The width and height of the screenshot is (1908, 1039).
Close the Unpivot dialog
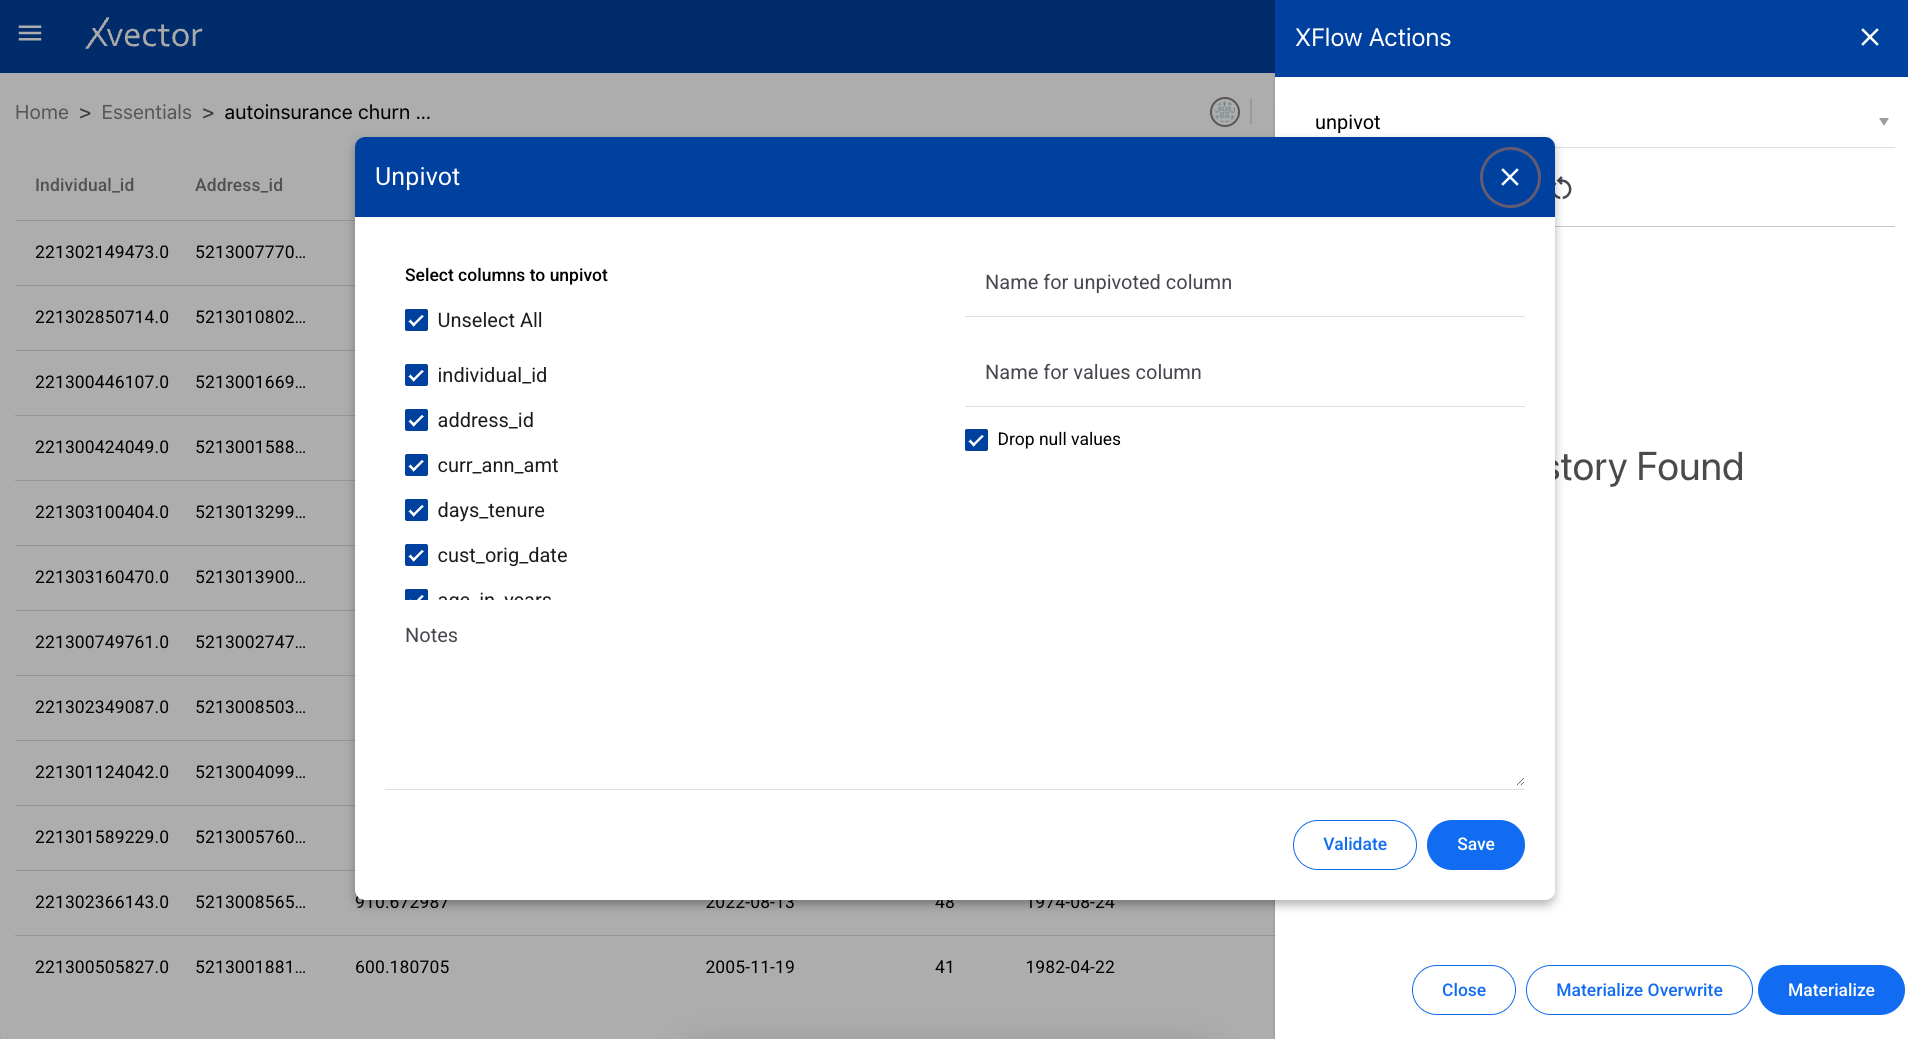pos(1509,177)
